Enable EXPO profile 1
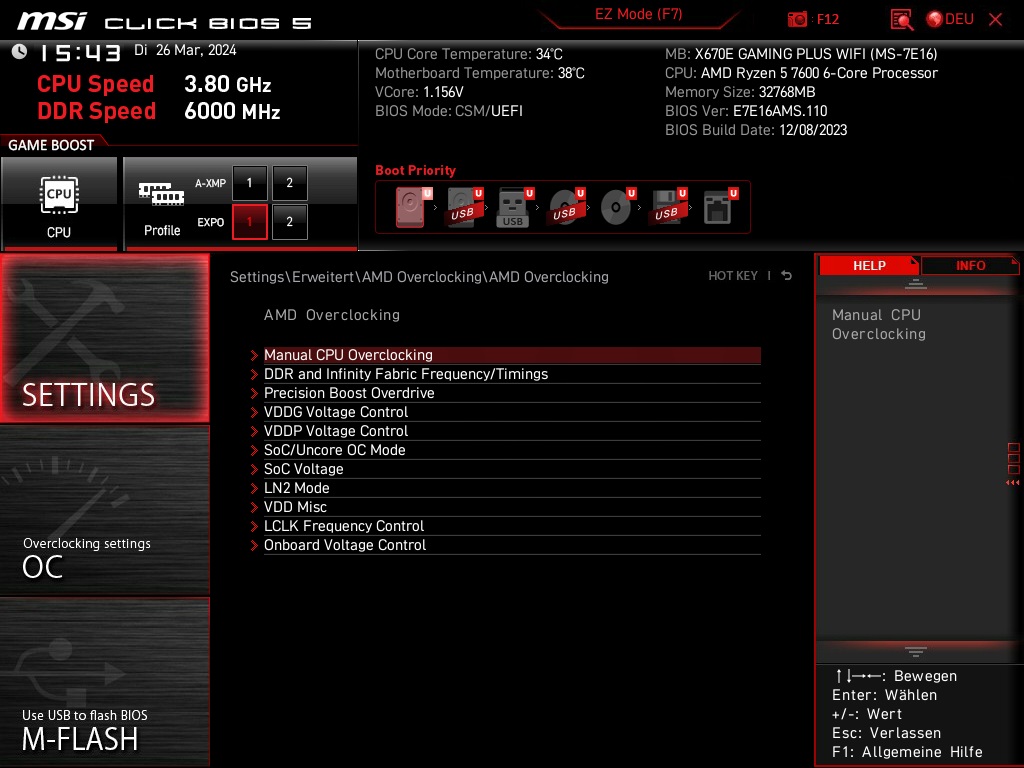 coord(249,222)
